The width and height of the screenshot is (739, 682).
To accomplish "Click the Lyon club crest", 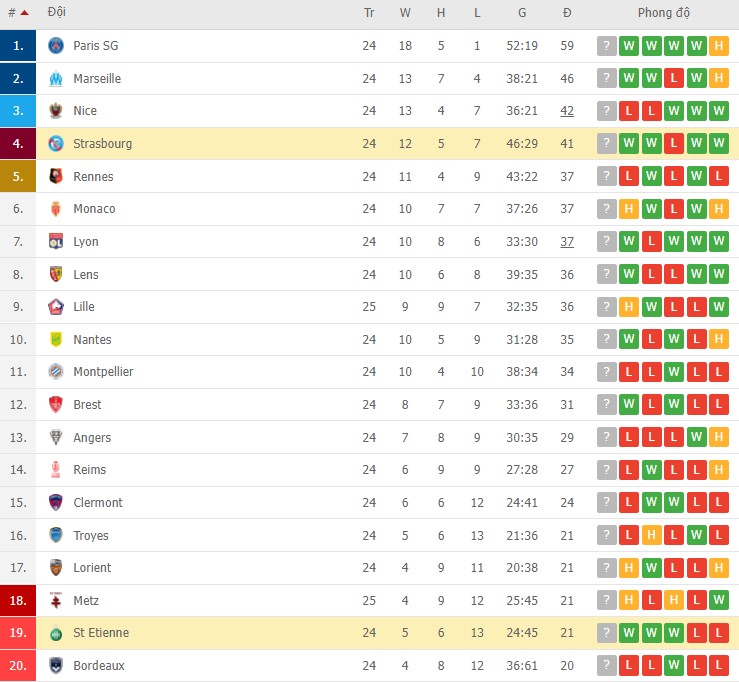I will (56, 242).
